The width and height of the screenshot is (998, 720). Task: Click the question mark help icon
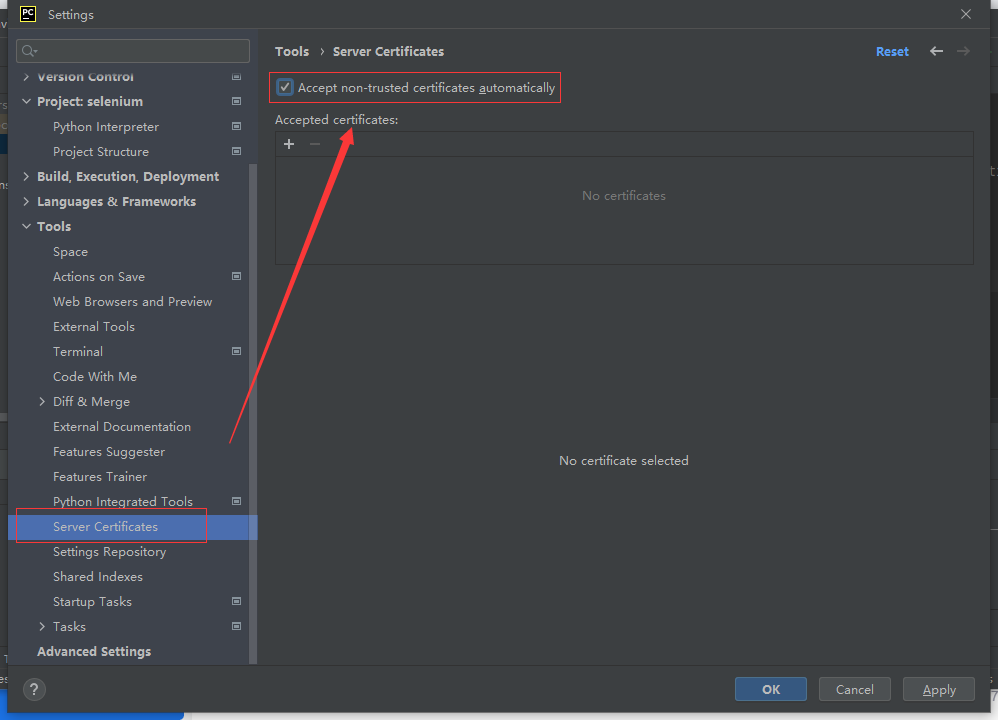coord(34,689)
